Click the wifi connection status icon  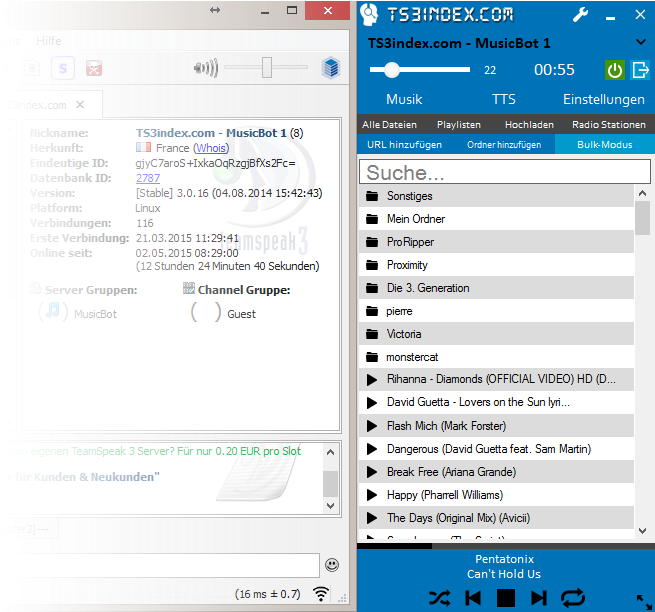coord(321,594)
